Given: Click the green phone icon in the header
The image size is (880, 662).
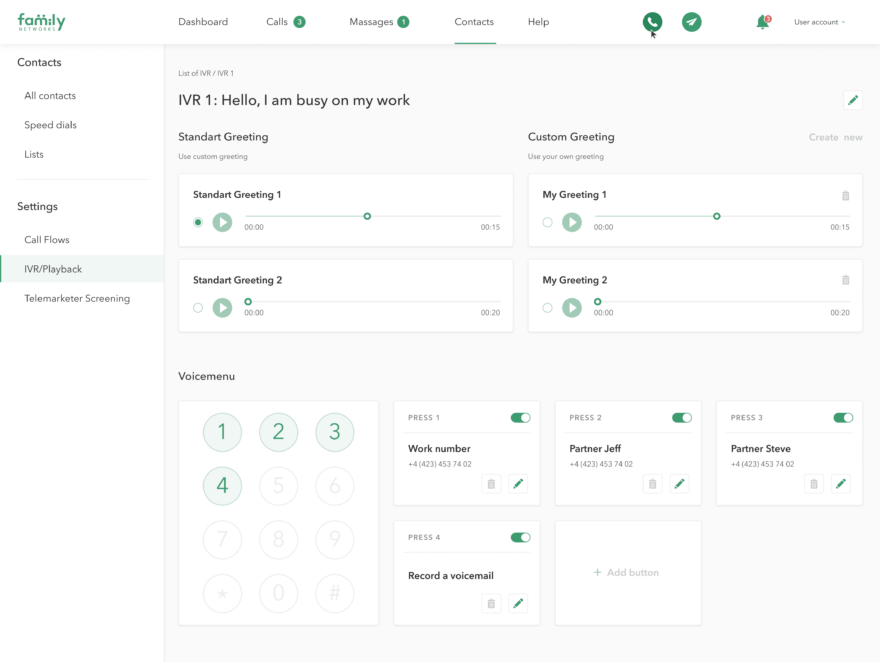Looking at the screenshot, I should (651, 21).
